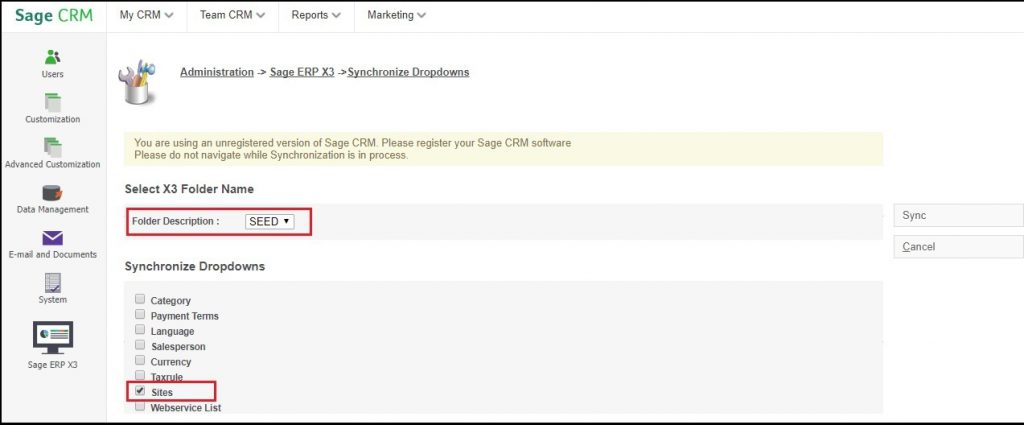Click the Sage ERP X3 sidebar label
The image size is (1024, 425).
point(52,365)
